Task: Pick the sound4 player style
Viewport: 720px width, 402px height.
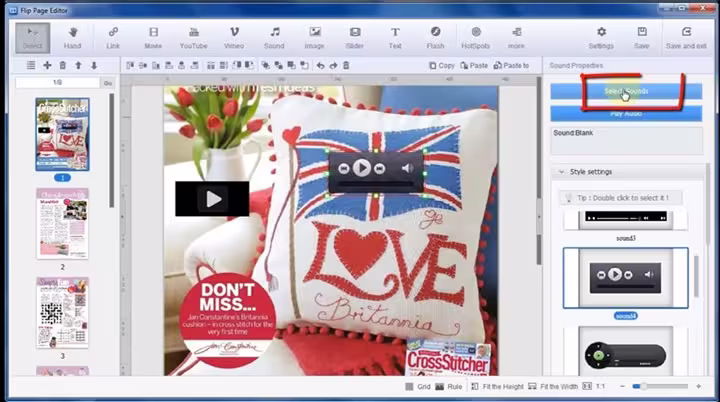Action: click(625, 278)
